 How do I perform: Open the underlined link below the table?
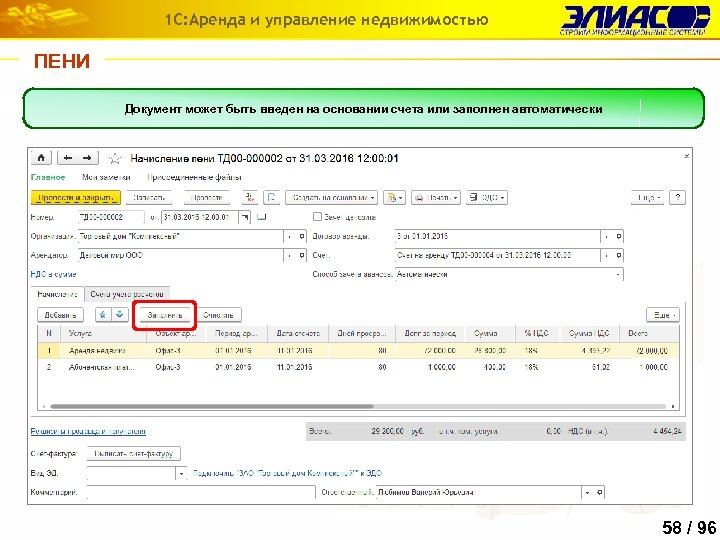click(x=88, y=432)
